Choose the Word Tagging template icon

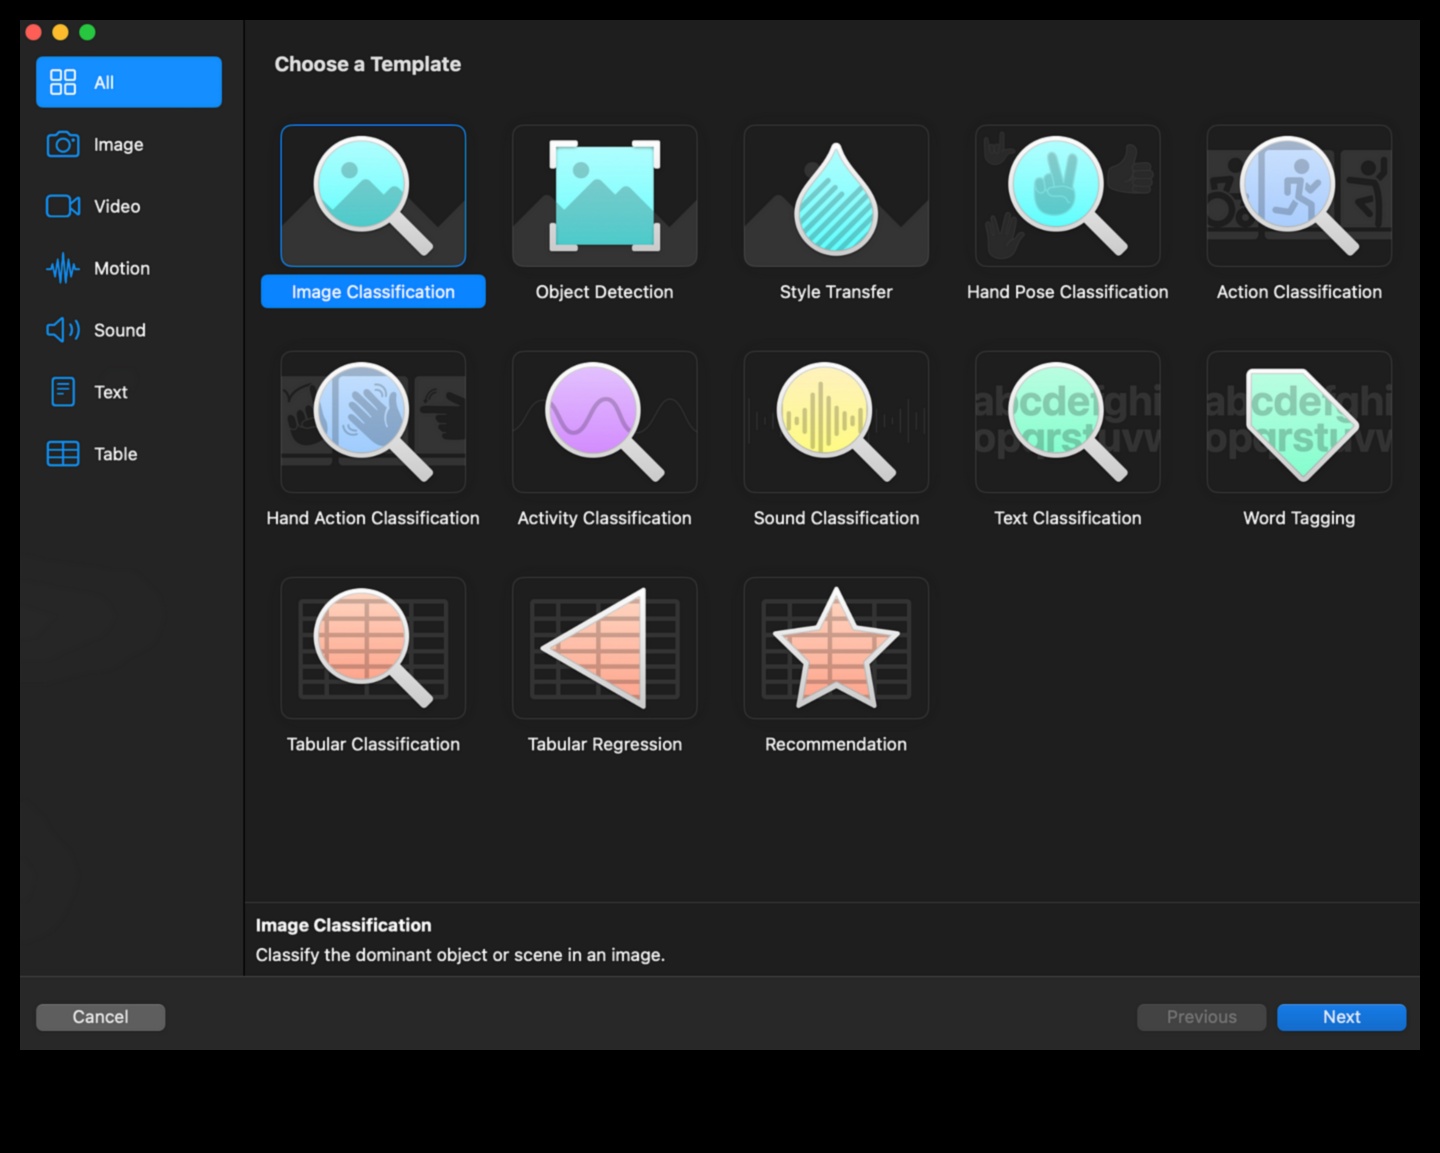pyautogui.click(x=1299, y=422)
